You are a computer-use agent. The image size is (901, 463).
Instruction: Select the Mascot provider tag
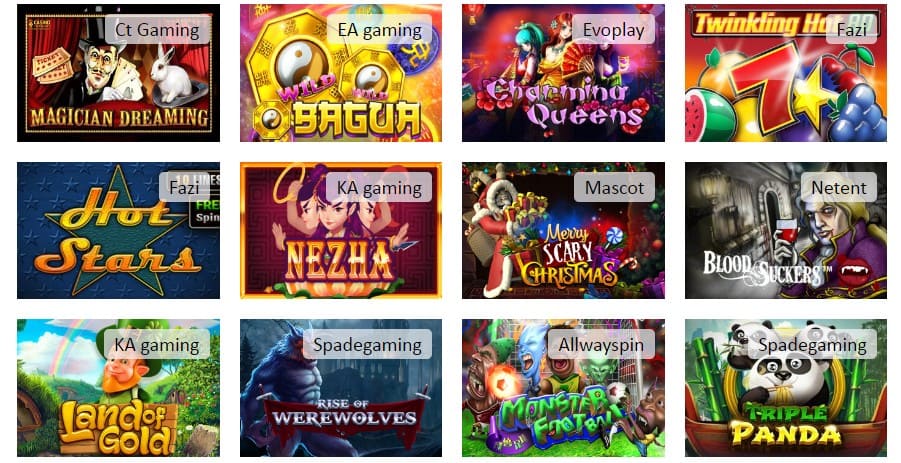[x=614, y=187]
